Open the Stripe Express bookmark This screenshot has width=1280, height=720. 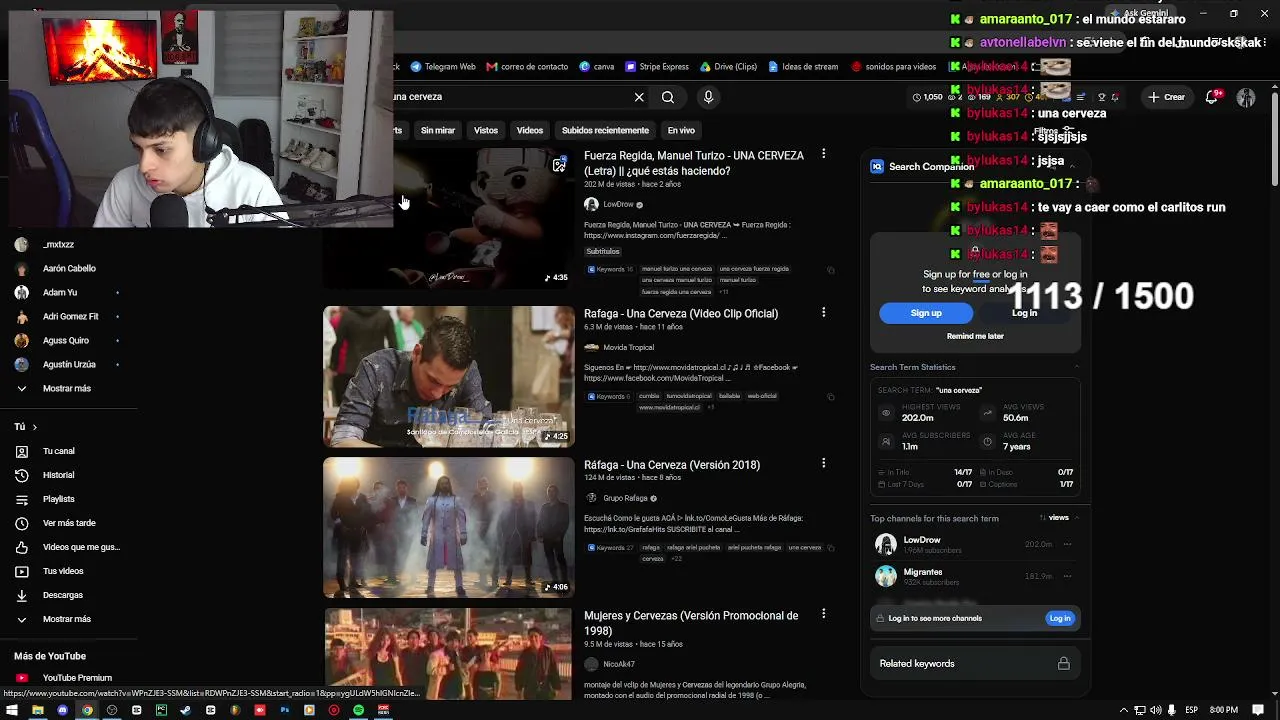[657, 67]
